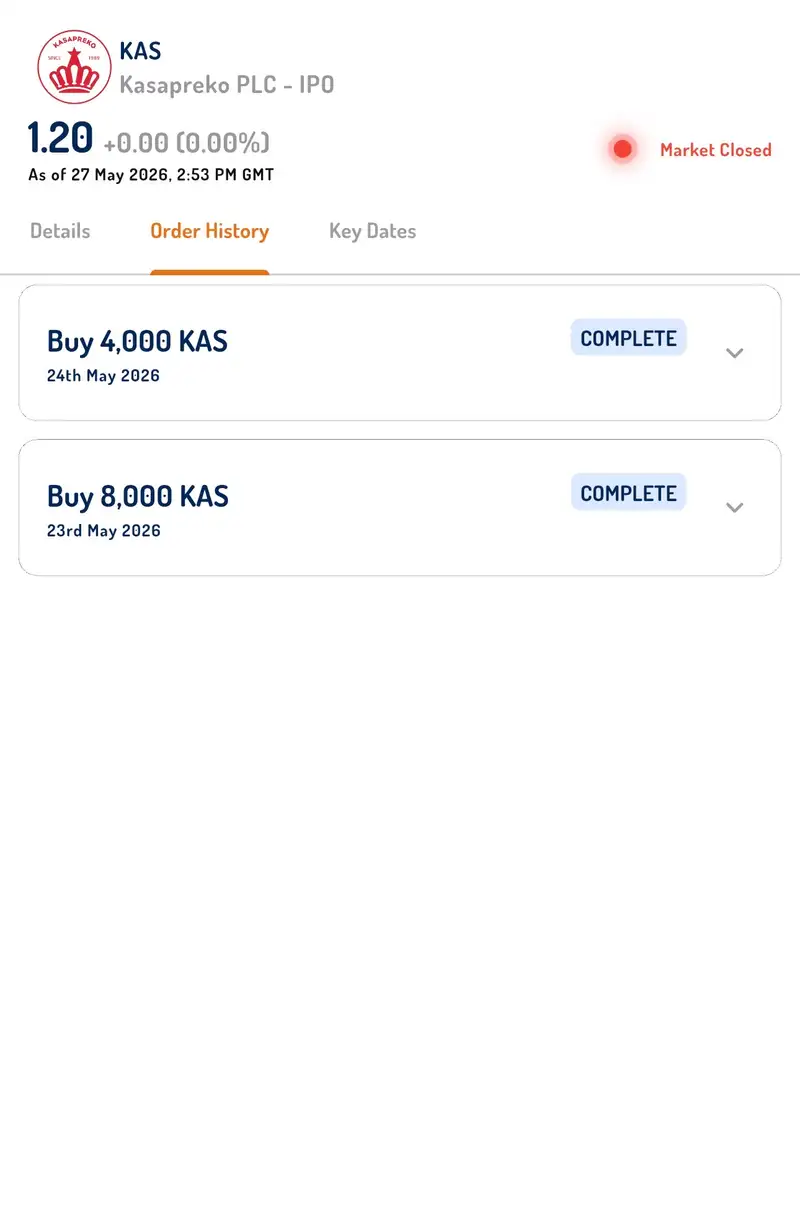
Task: Click the +0.00 (0.00%) price change
Action: [187, 143]
